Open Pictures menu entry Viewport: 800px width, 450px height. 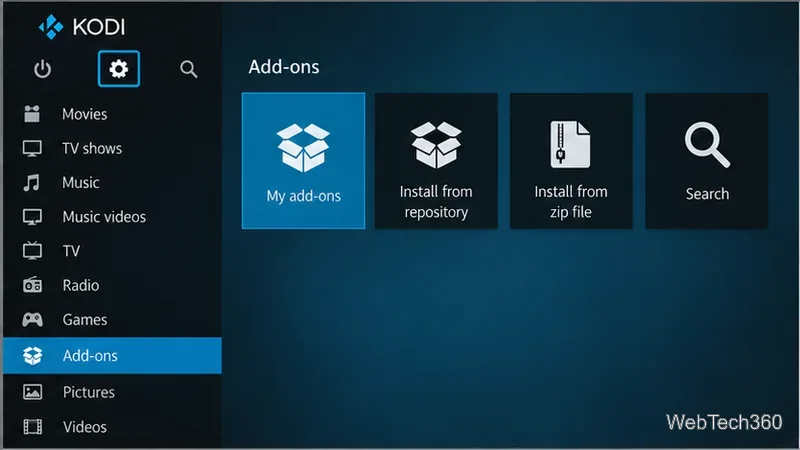[112, 392]
